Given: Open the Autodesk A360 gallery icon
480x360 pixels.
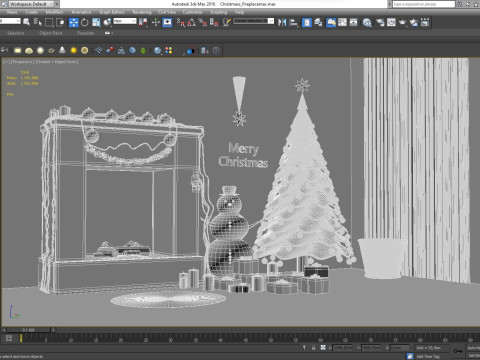Looking at the screenshot, I should 425,22.
